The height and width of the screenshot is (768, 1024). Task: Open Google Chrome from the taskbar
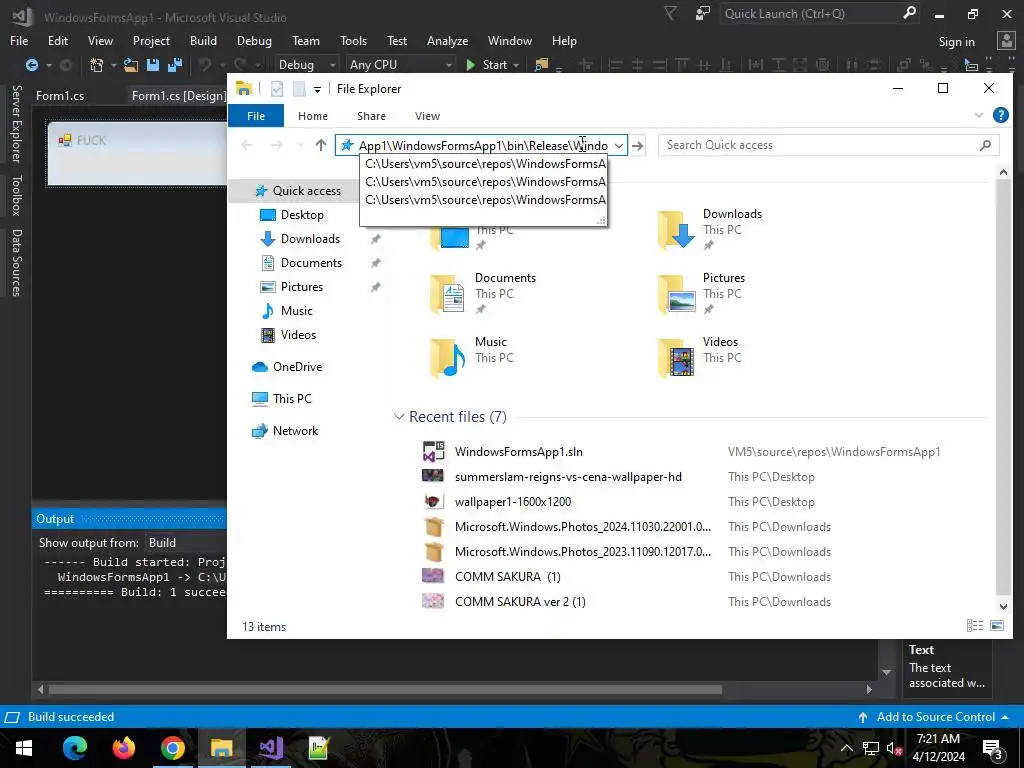[172, 748]
